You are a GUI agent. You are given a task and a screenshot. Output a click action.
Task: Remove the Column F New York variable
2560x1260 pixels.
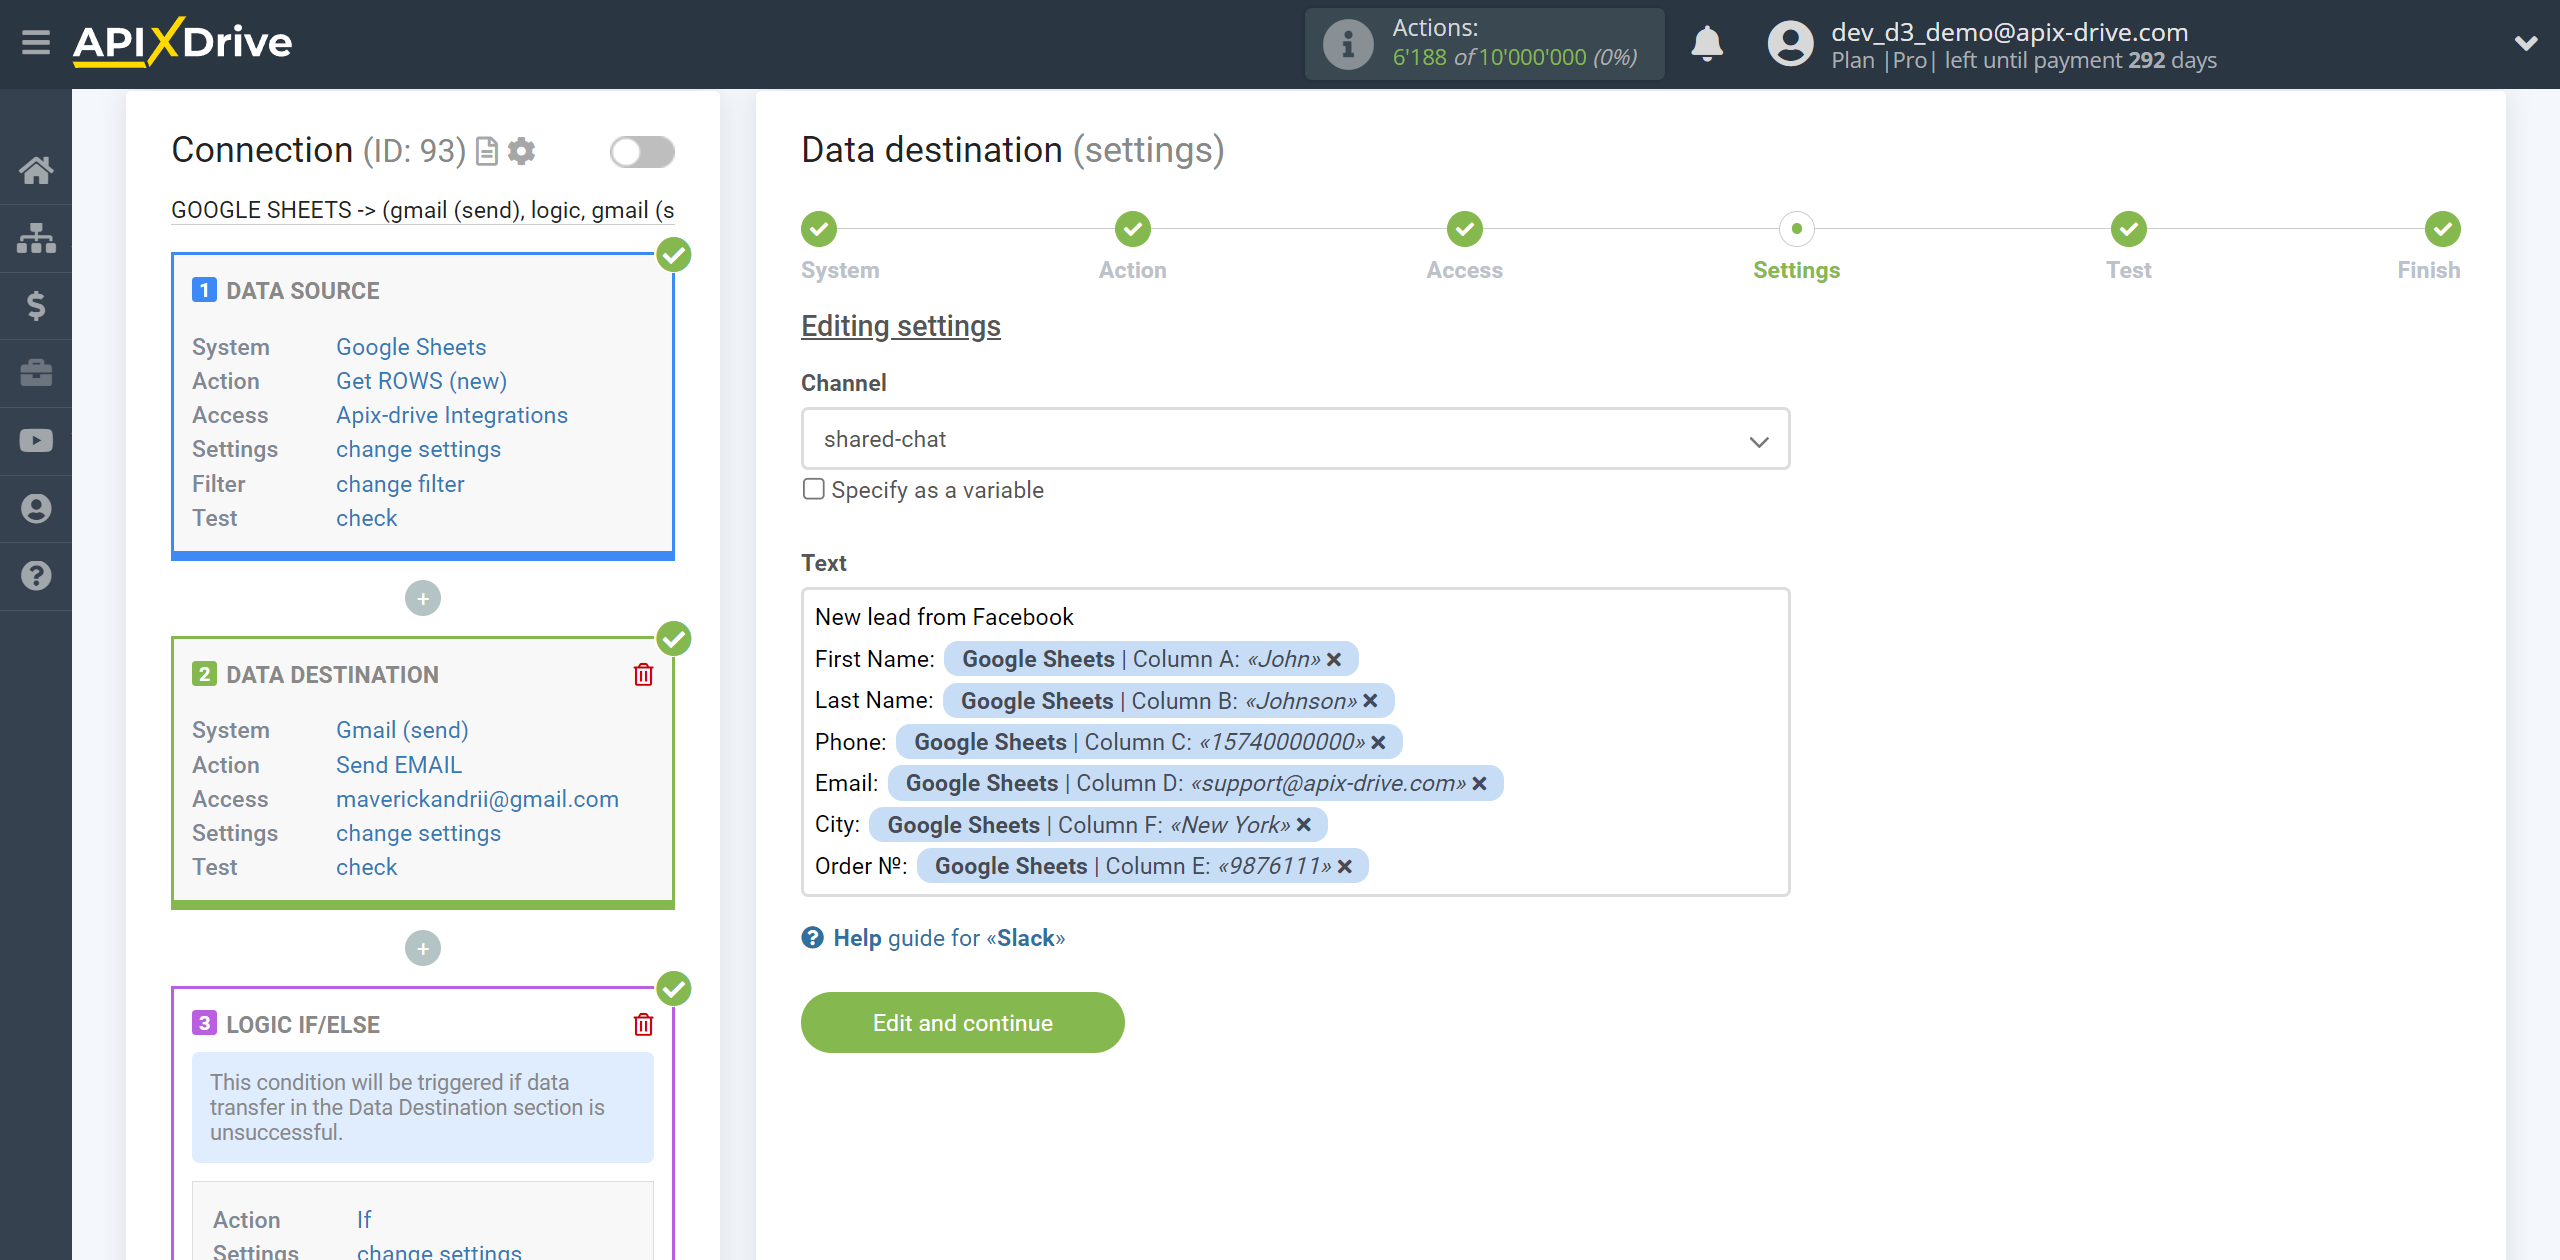(1304, 825)
